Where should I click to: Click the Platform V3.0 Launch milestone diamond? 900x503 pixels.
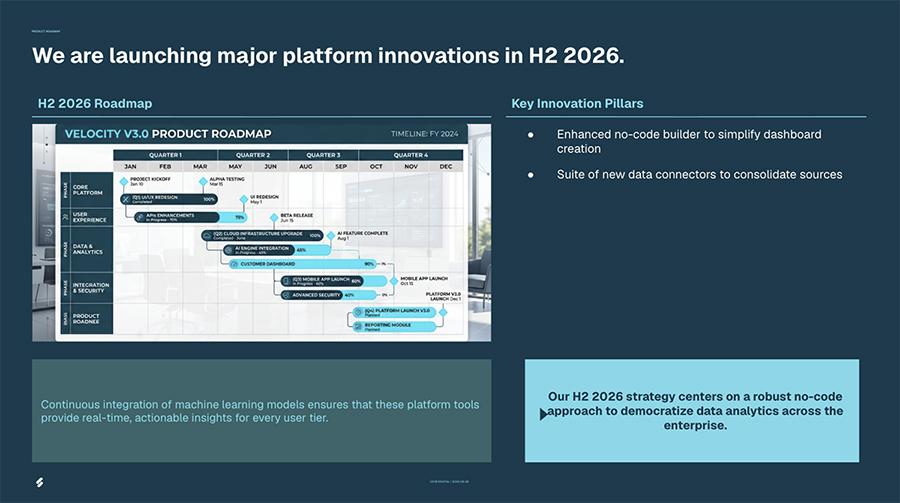[x=443, y=312]
